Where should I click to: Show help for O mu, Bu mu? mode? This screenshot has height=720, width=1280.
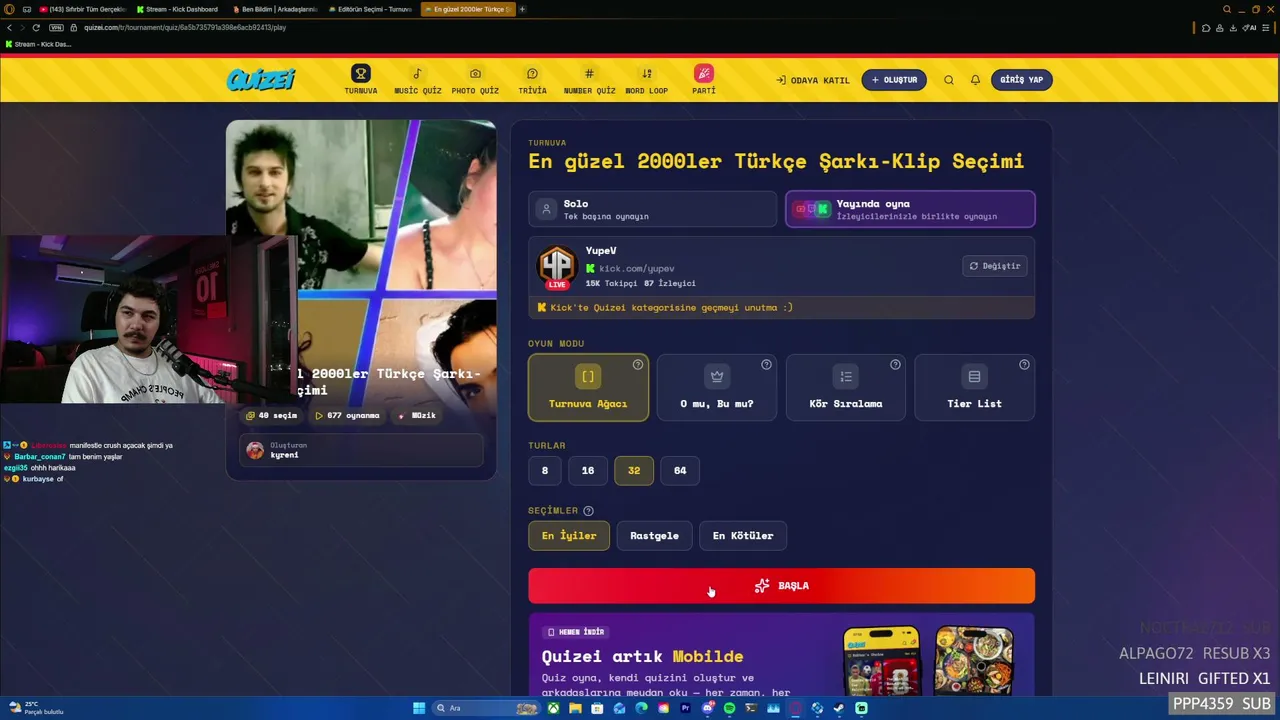click(x=767, y=365)
